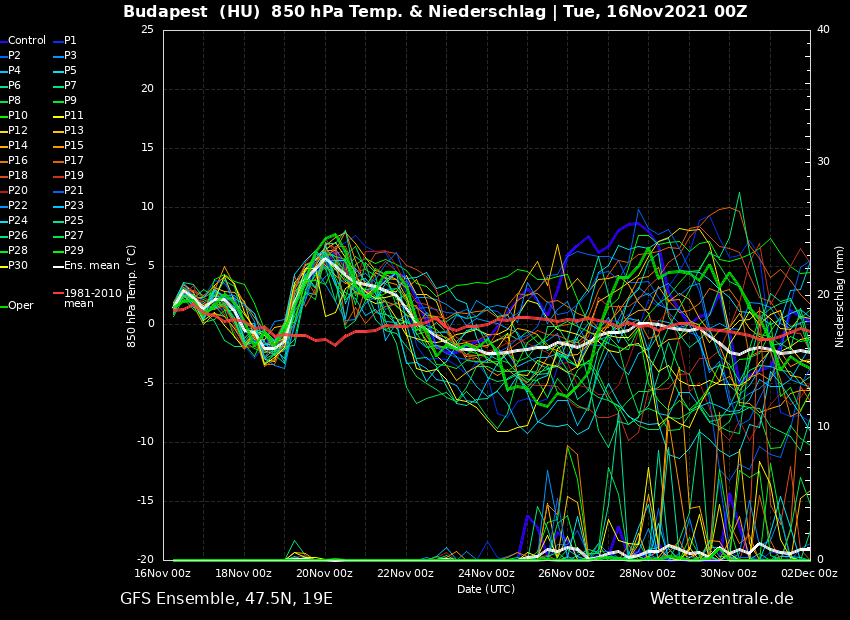Select the Ens. mean legend entry
The width and height of the screenshot is (850, 620).
pyautogui.click(x=91, y=266)
